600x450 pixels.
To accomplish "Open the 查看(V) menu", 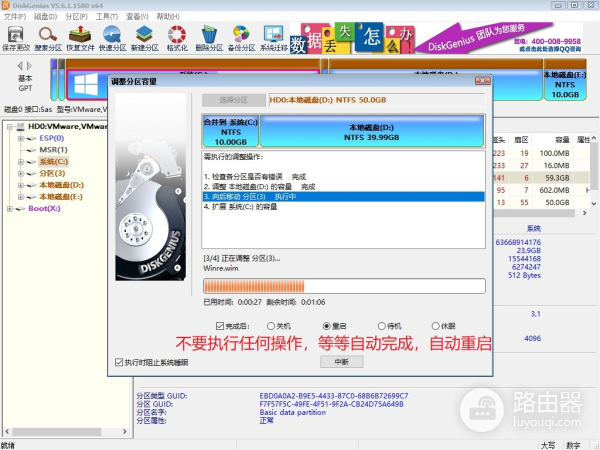I will coord(137,16).
